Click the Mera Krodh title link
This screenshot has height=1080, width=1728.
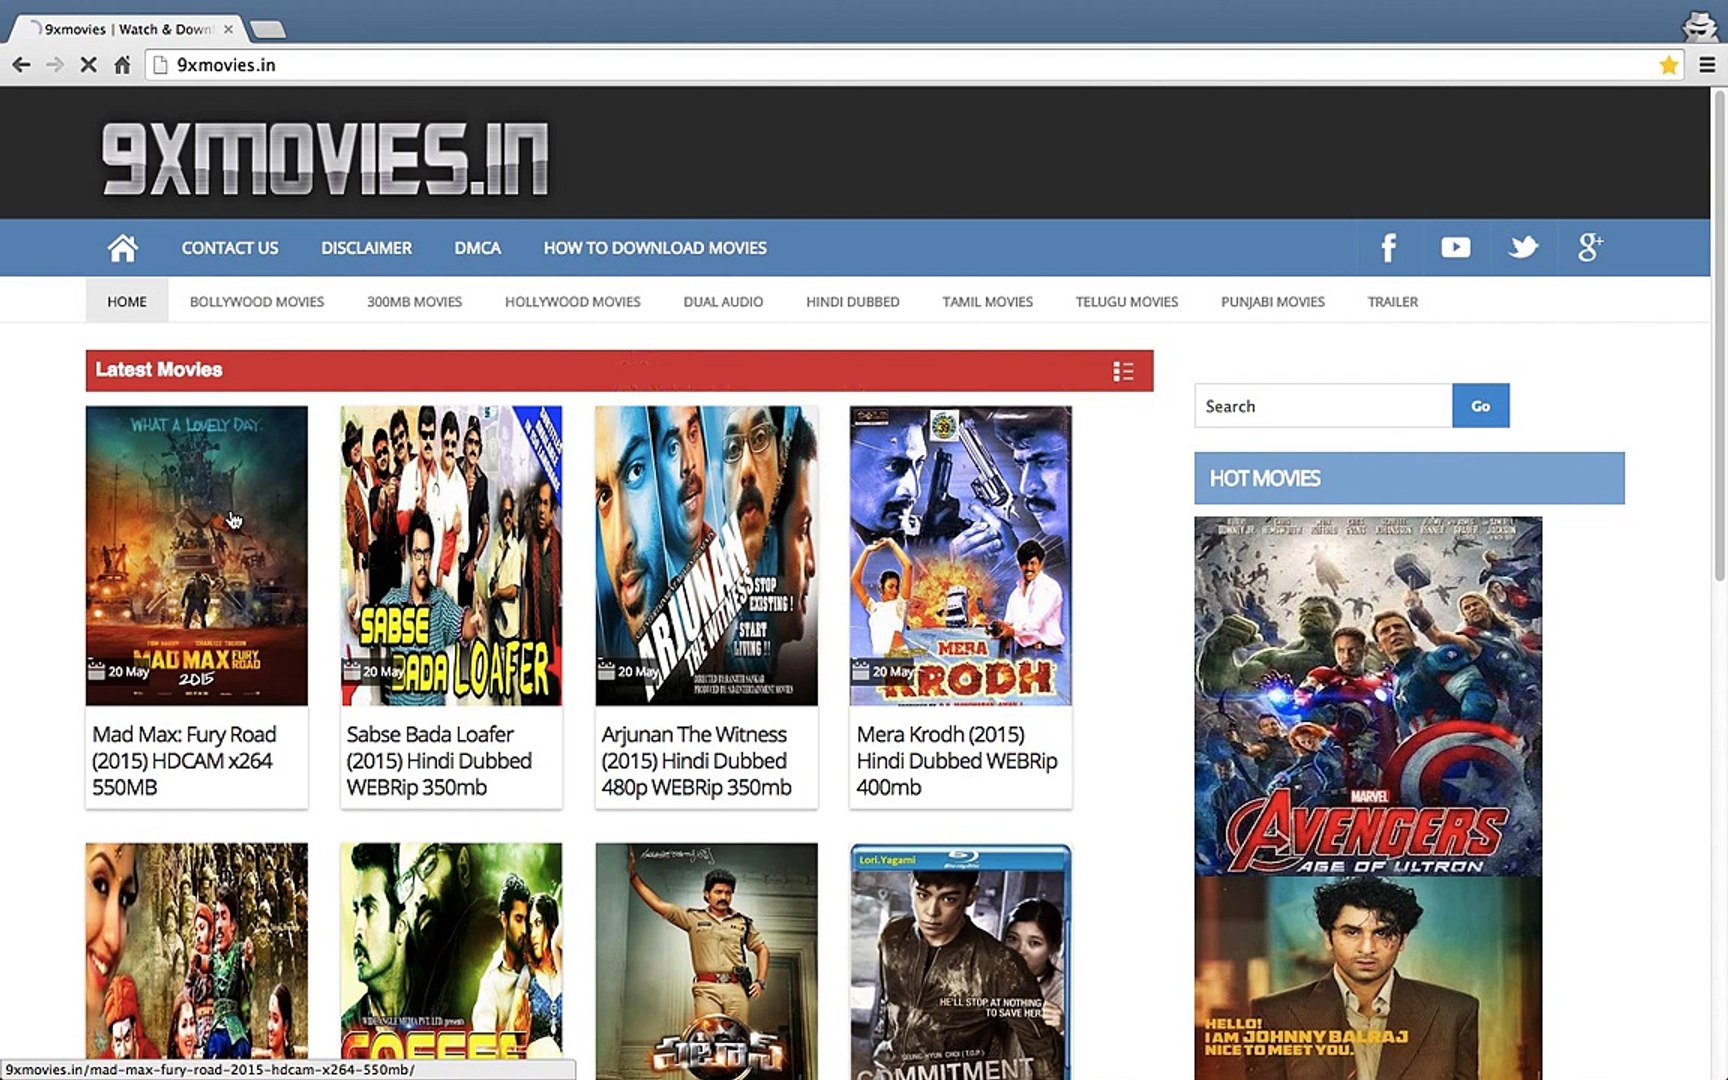point(957,761)
